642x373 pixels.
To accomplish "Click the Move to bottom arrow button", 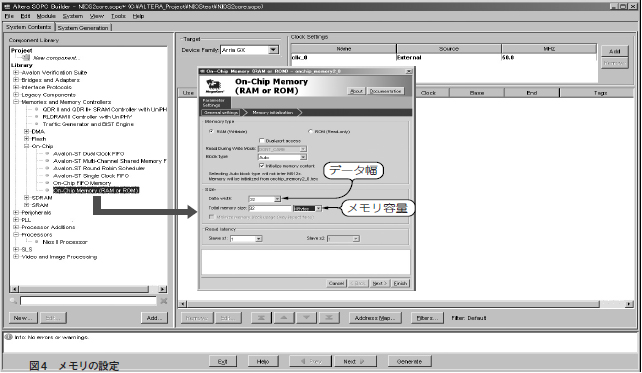I will [x=329, y=318].
